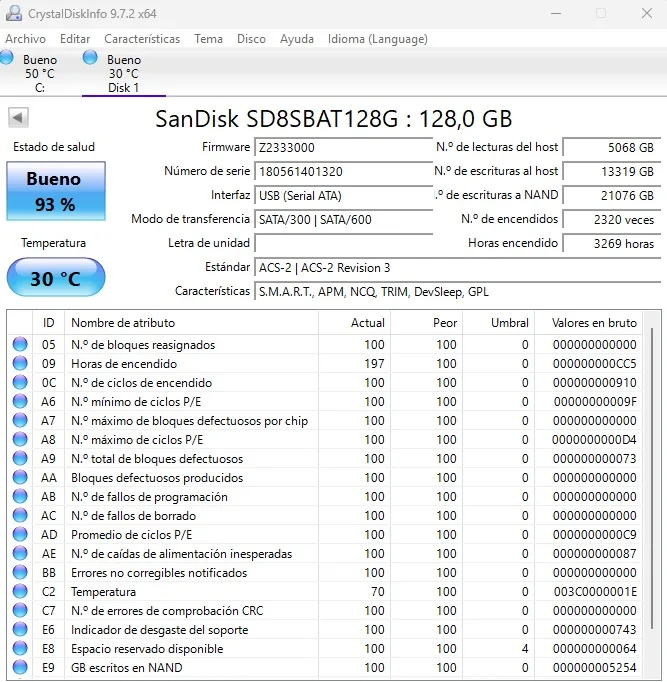Viewport: 667px width, 682px height.
Task: Click the Nombre de atributo column header
Action: [191, 323]
